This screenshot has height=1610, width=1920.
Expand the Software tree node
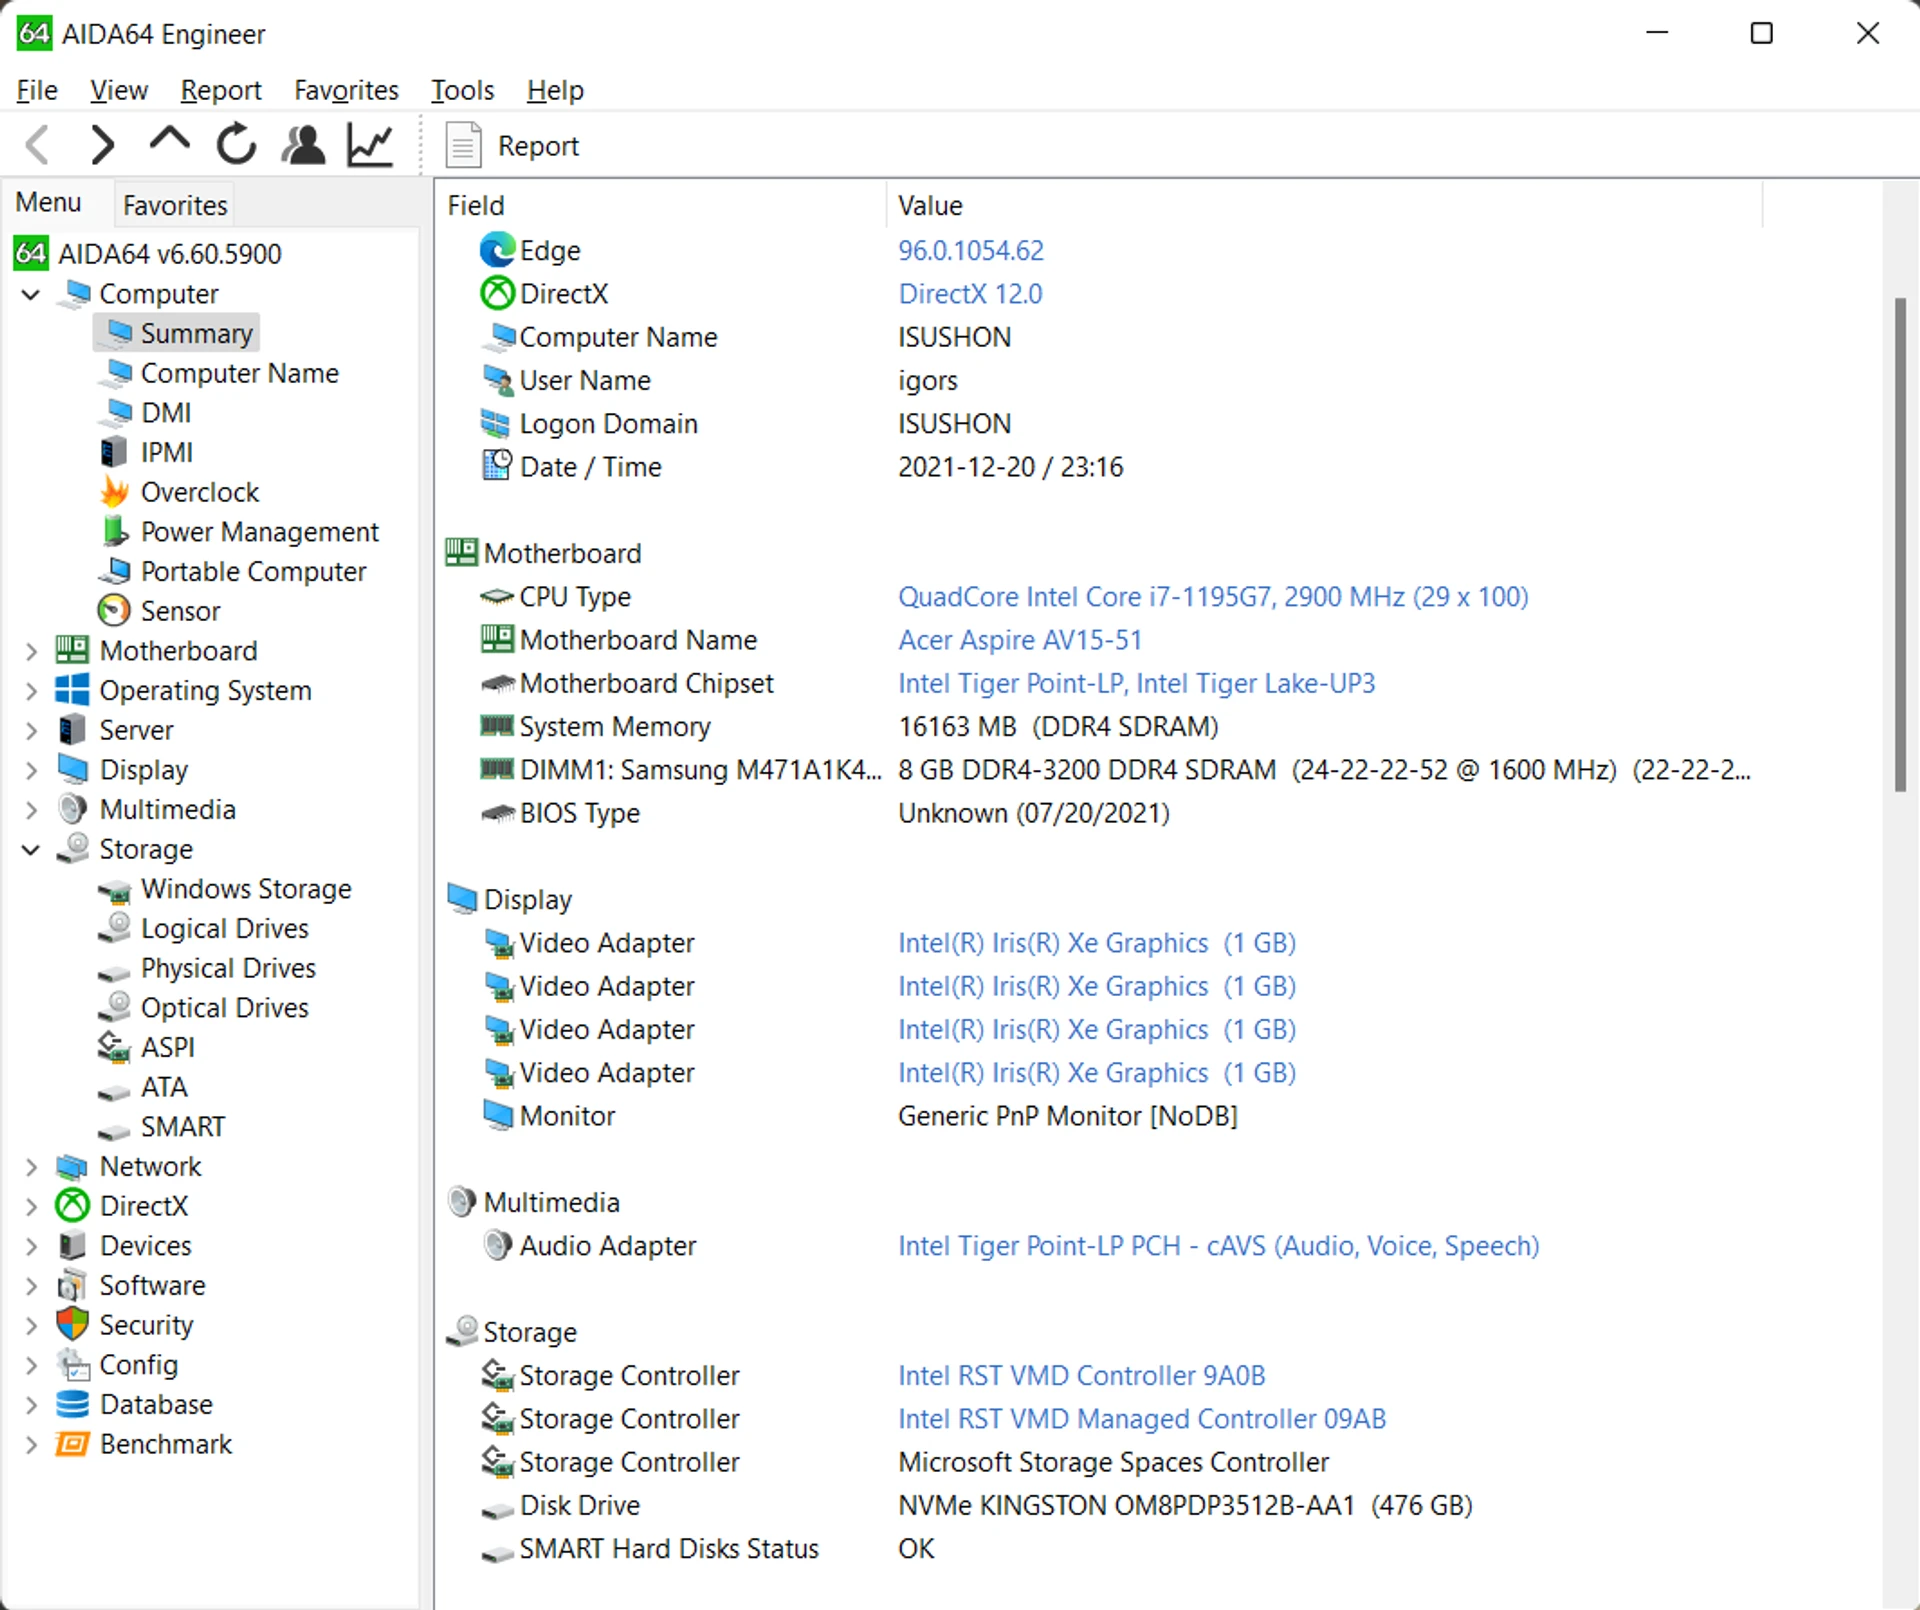click(x=31, y=1285)
